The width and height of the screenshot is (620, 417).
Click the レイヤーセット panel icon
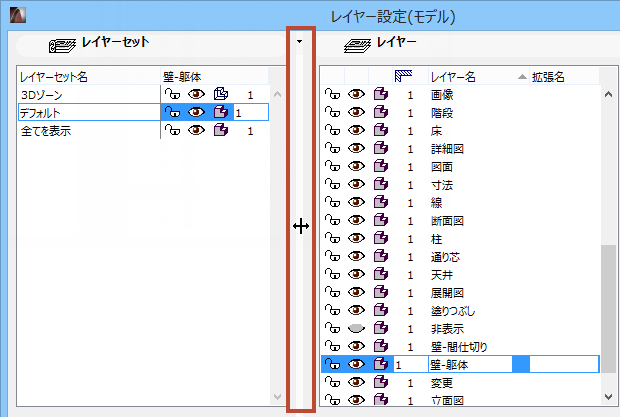tap(62, 45)
